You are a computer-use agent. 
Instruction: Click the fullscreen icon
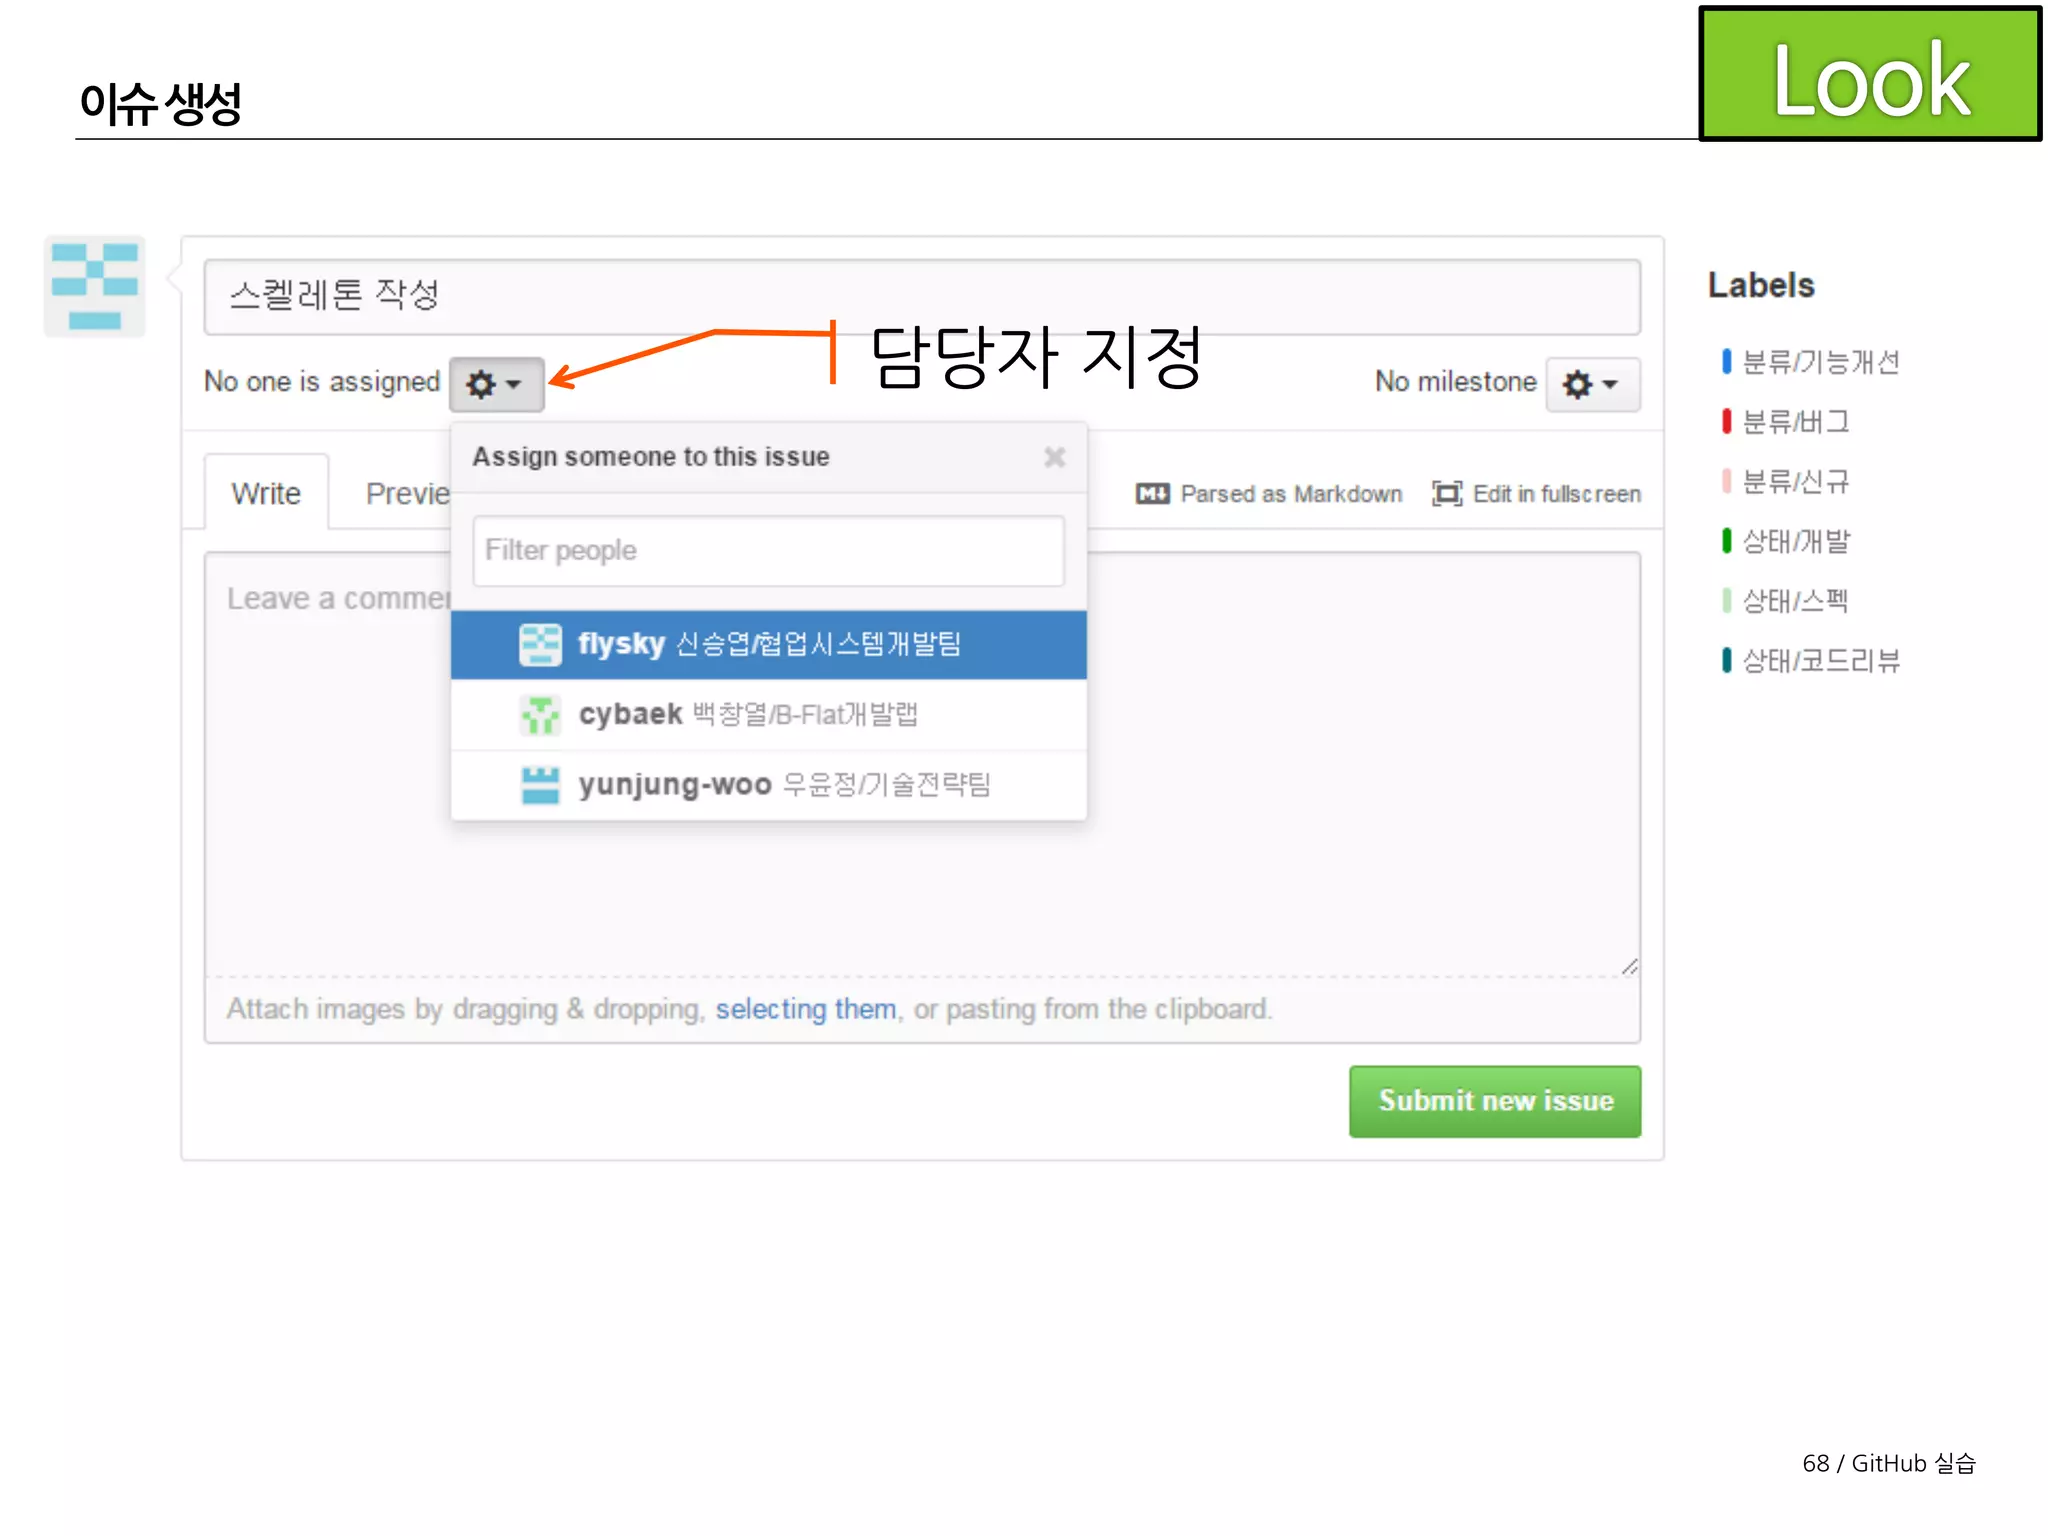tap(1447, 494)
